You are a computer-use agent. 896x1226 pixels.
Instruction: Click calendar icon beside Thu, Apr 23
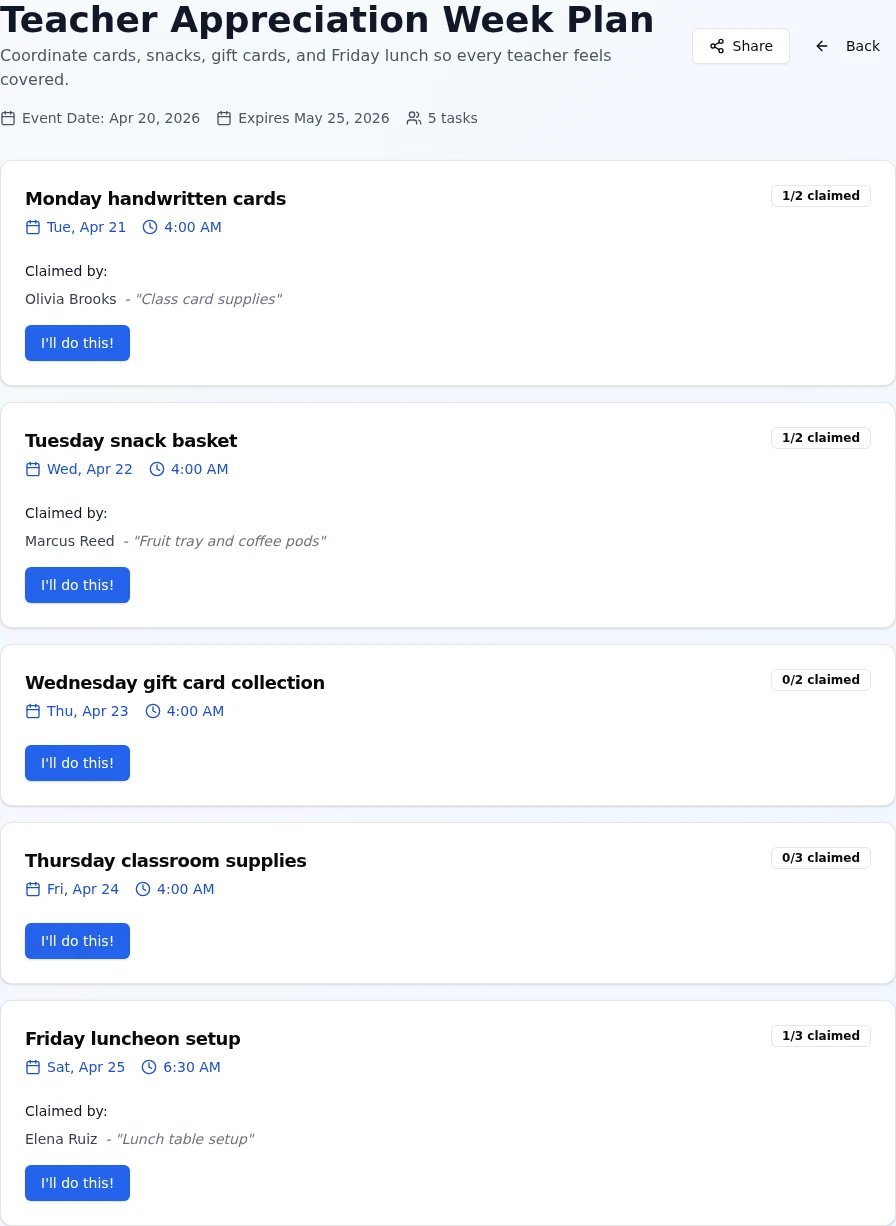click(x=33, y=711)
